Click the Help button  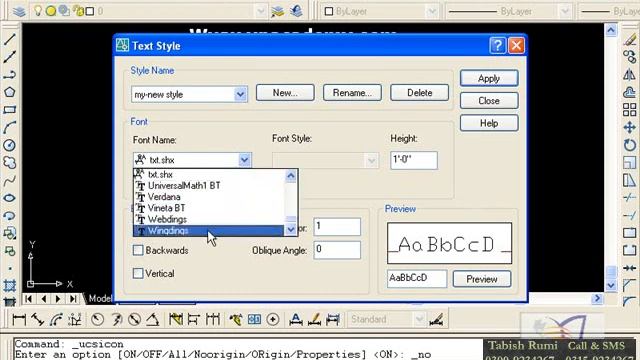489,123
